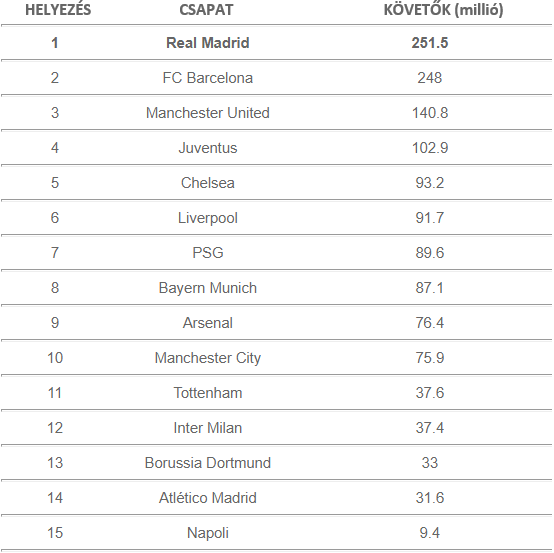Select the Chelsea row name
This screenshot has height=553, width=554.
[x=208, y=183]
